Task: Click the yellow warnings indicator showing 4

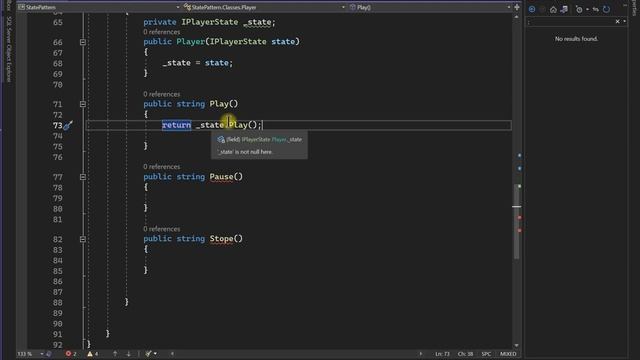Action: point(93,354)
